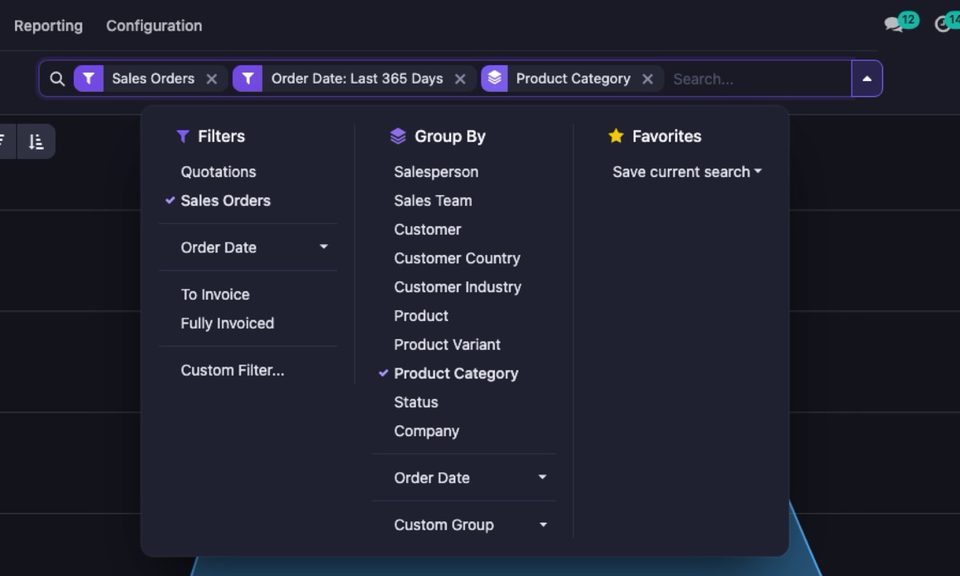The width and height of the screenshot is (960, 576).
Task: Click the Group By layers header icon
Action: (398, 136)
